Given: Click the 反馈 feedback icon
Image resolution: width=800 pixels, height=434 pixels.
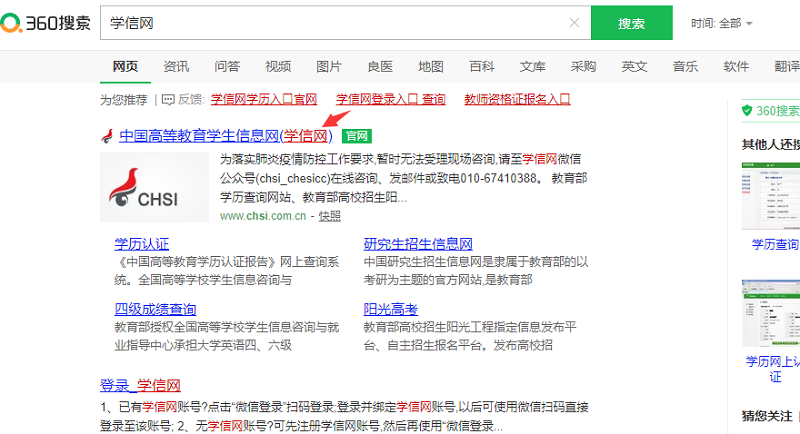Looking at the screenshot, I should tap(168, 99).
